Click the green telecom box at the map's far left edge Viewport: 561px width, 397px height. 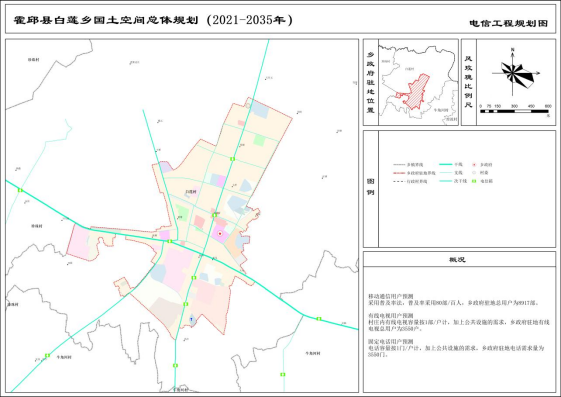click(20, 190)
